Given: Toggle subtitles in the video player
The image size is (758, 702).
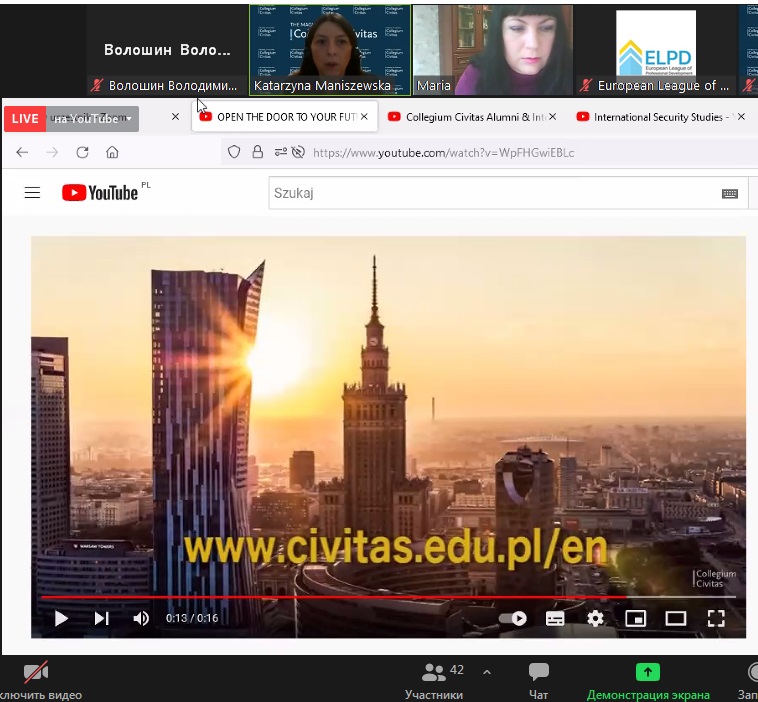Looking at the screenshot, I should (x=555, y=618).
